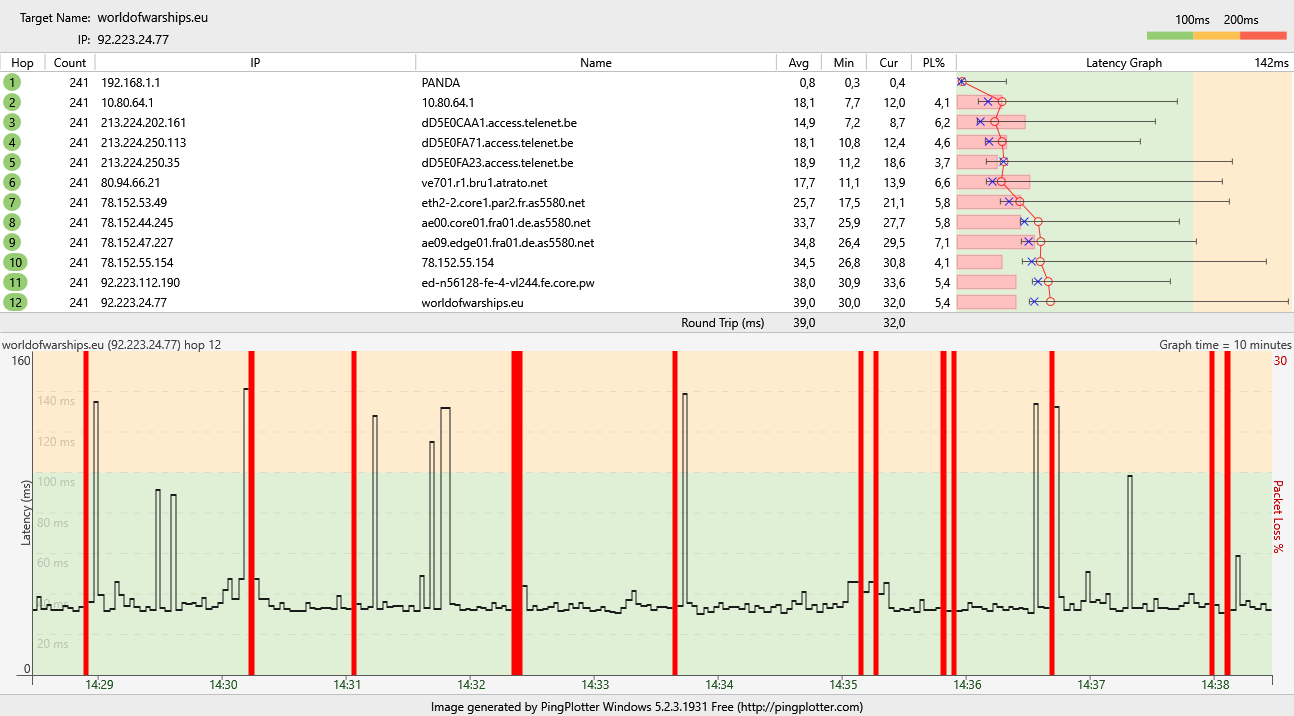Pick the hop 9 green circle icon
The image size is (1294, 716).
pyautogui.click(x=13, y=243)
